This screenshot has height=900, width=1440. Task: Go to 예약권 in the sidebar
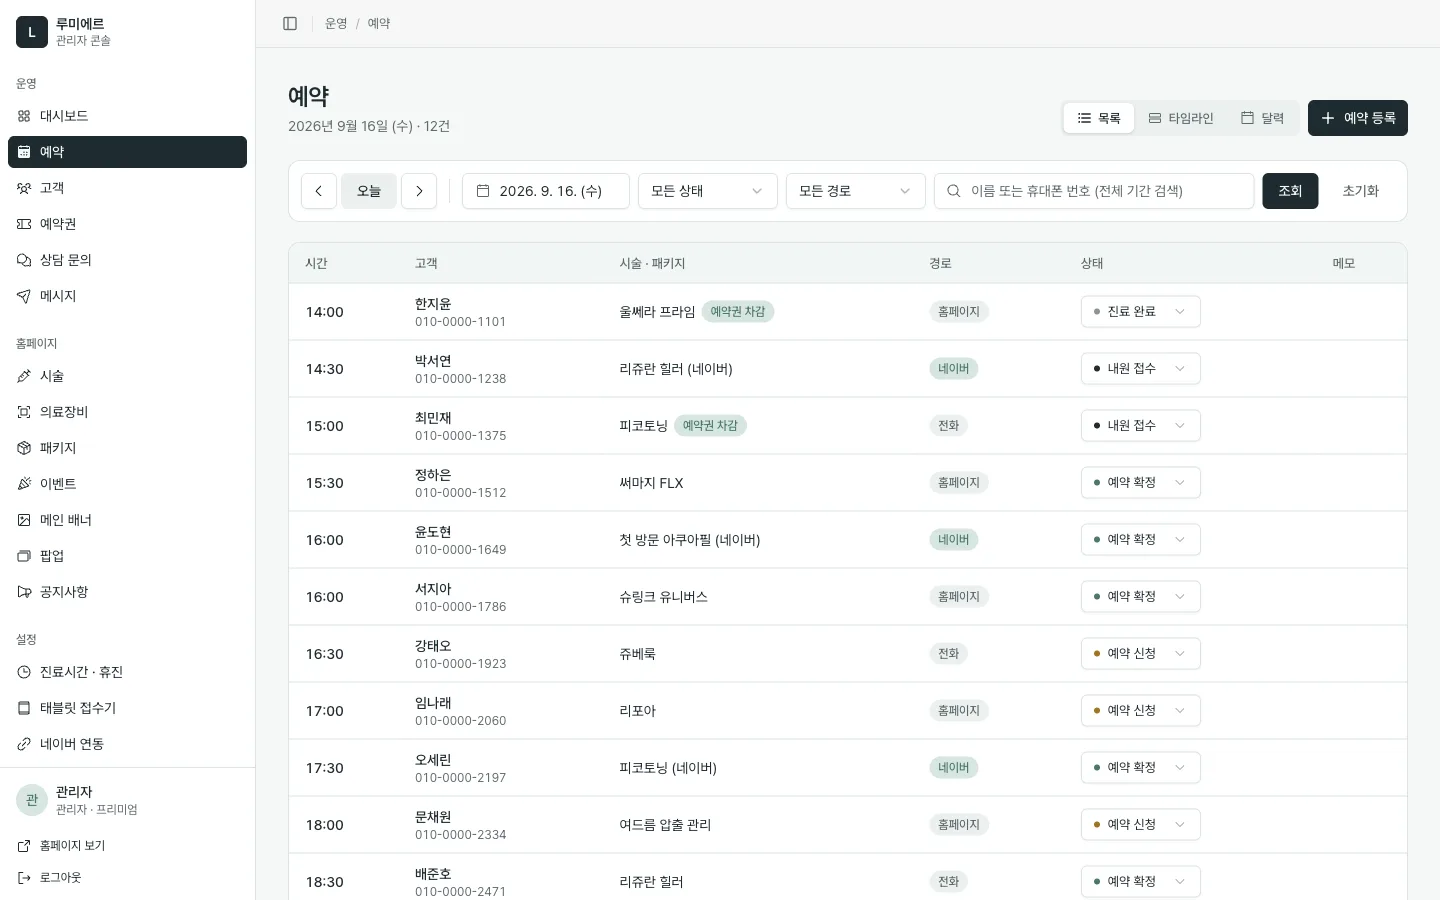pos(127,224)
